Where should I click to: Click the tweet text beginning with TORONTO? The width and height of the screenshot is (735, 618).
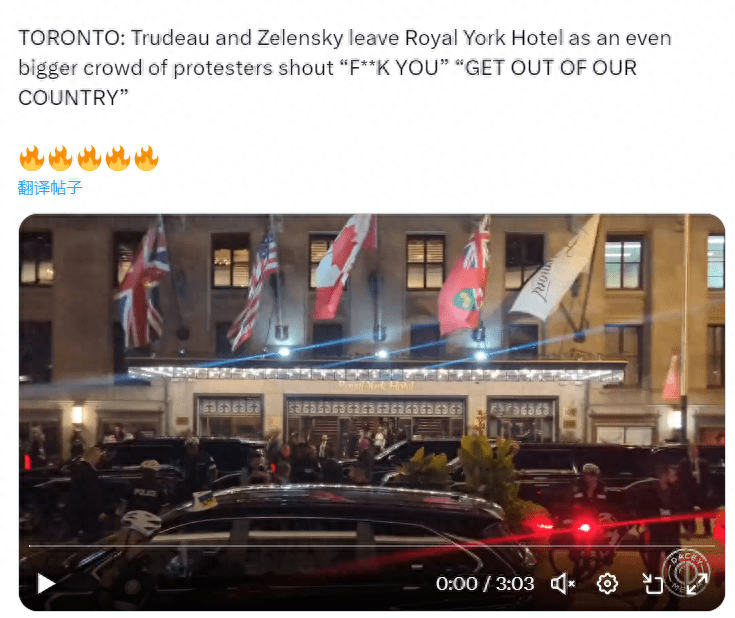345,68
